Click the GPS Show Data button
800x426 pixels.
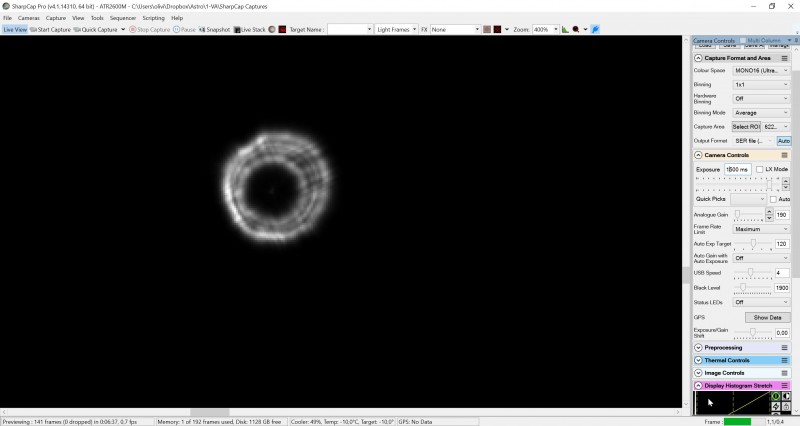point(767,317)
